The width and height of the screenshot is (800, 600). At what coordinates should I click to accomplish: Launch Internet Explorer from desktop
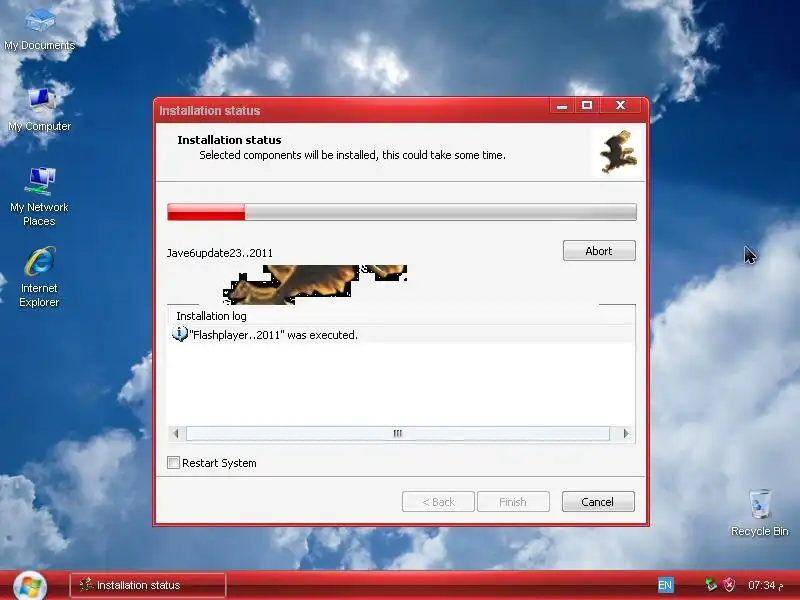pyautogui.click(x=39, y=277)
